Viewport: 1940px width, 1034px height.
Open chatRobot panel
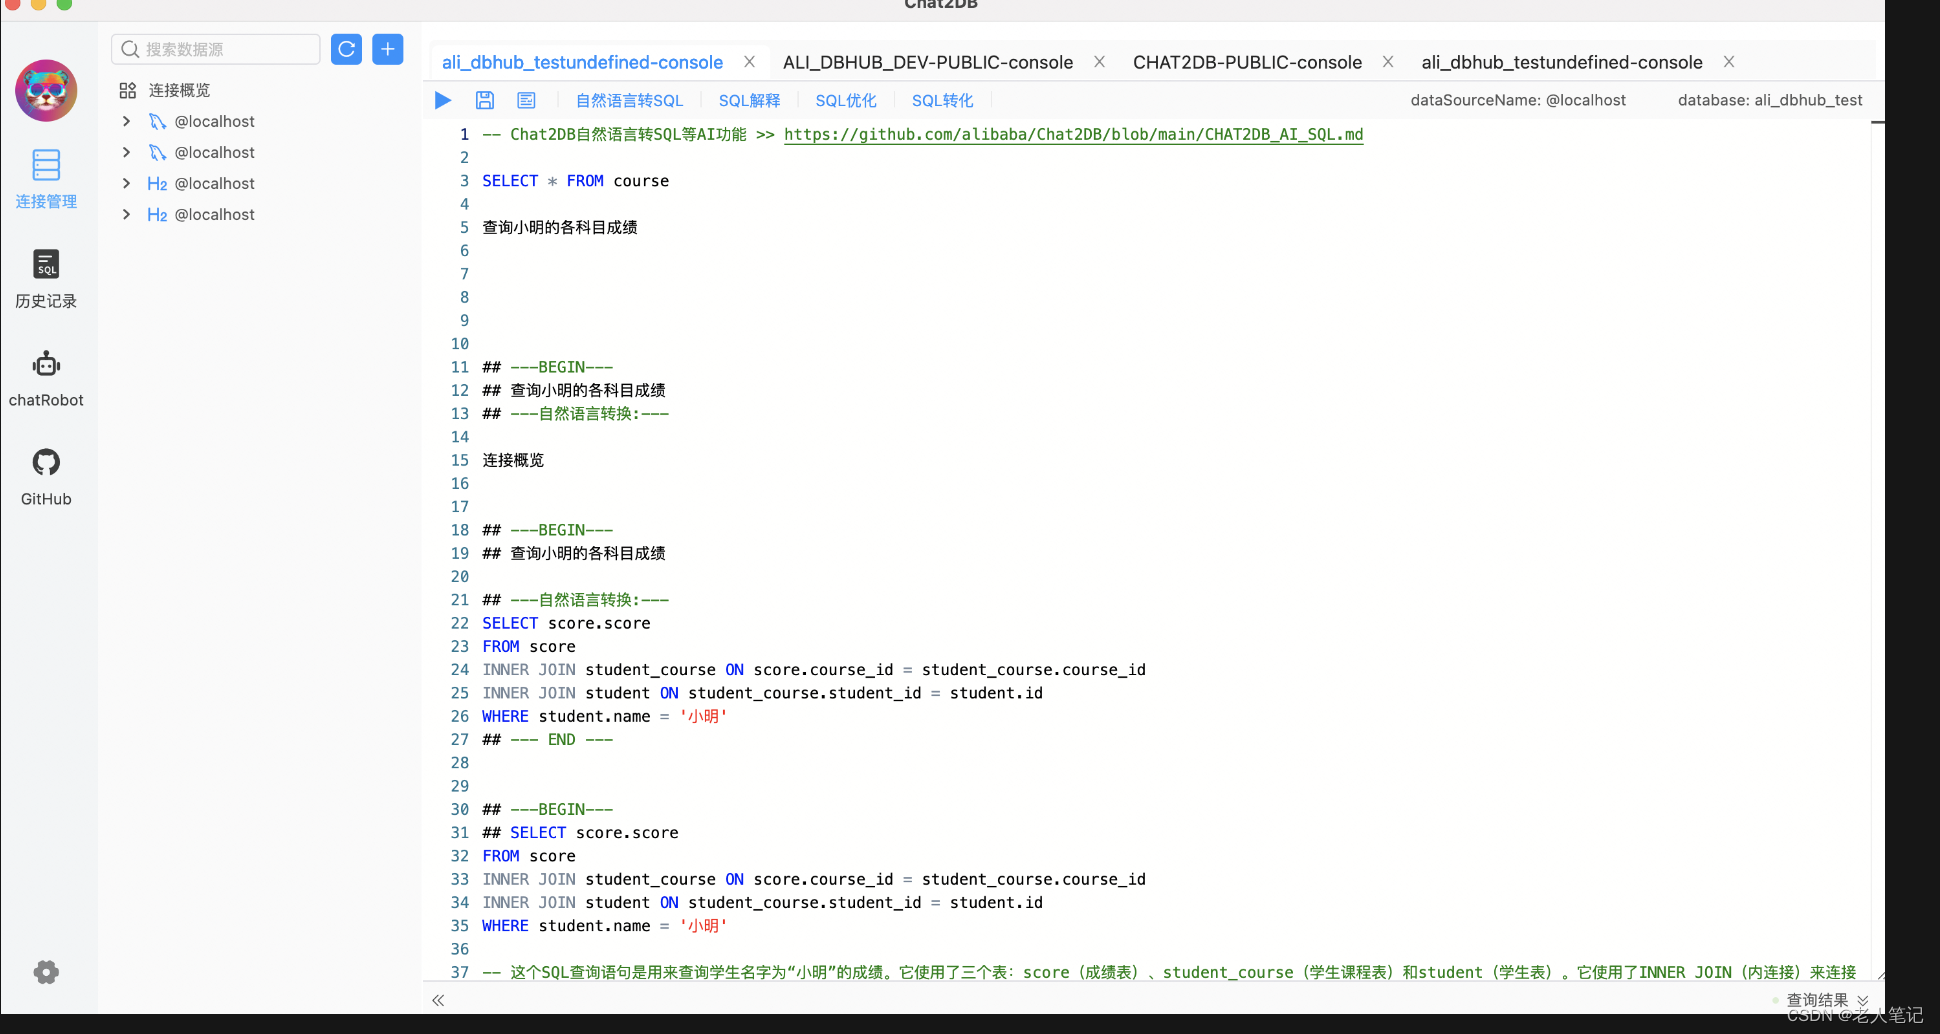46,379
